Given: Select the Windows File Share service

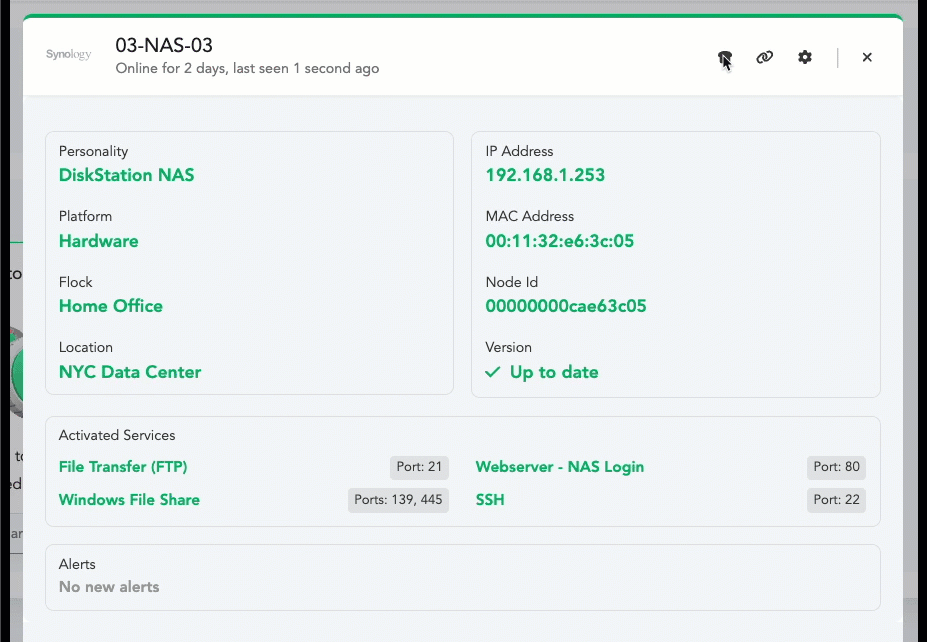Looking at the screenshot, I should coord(129,500).
